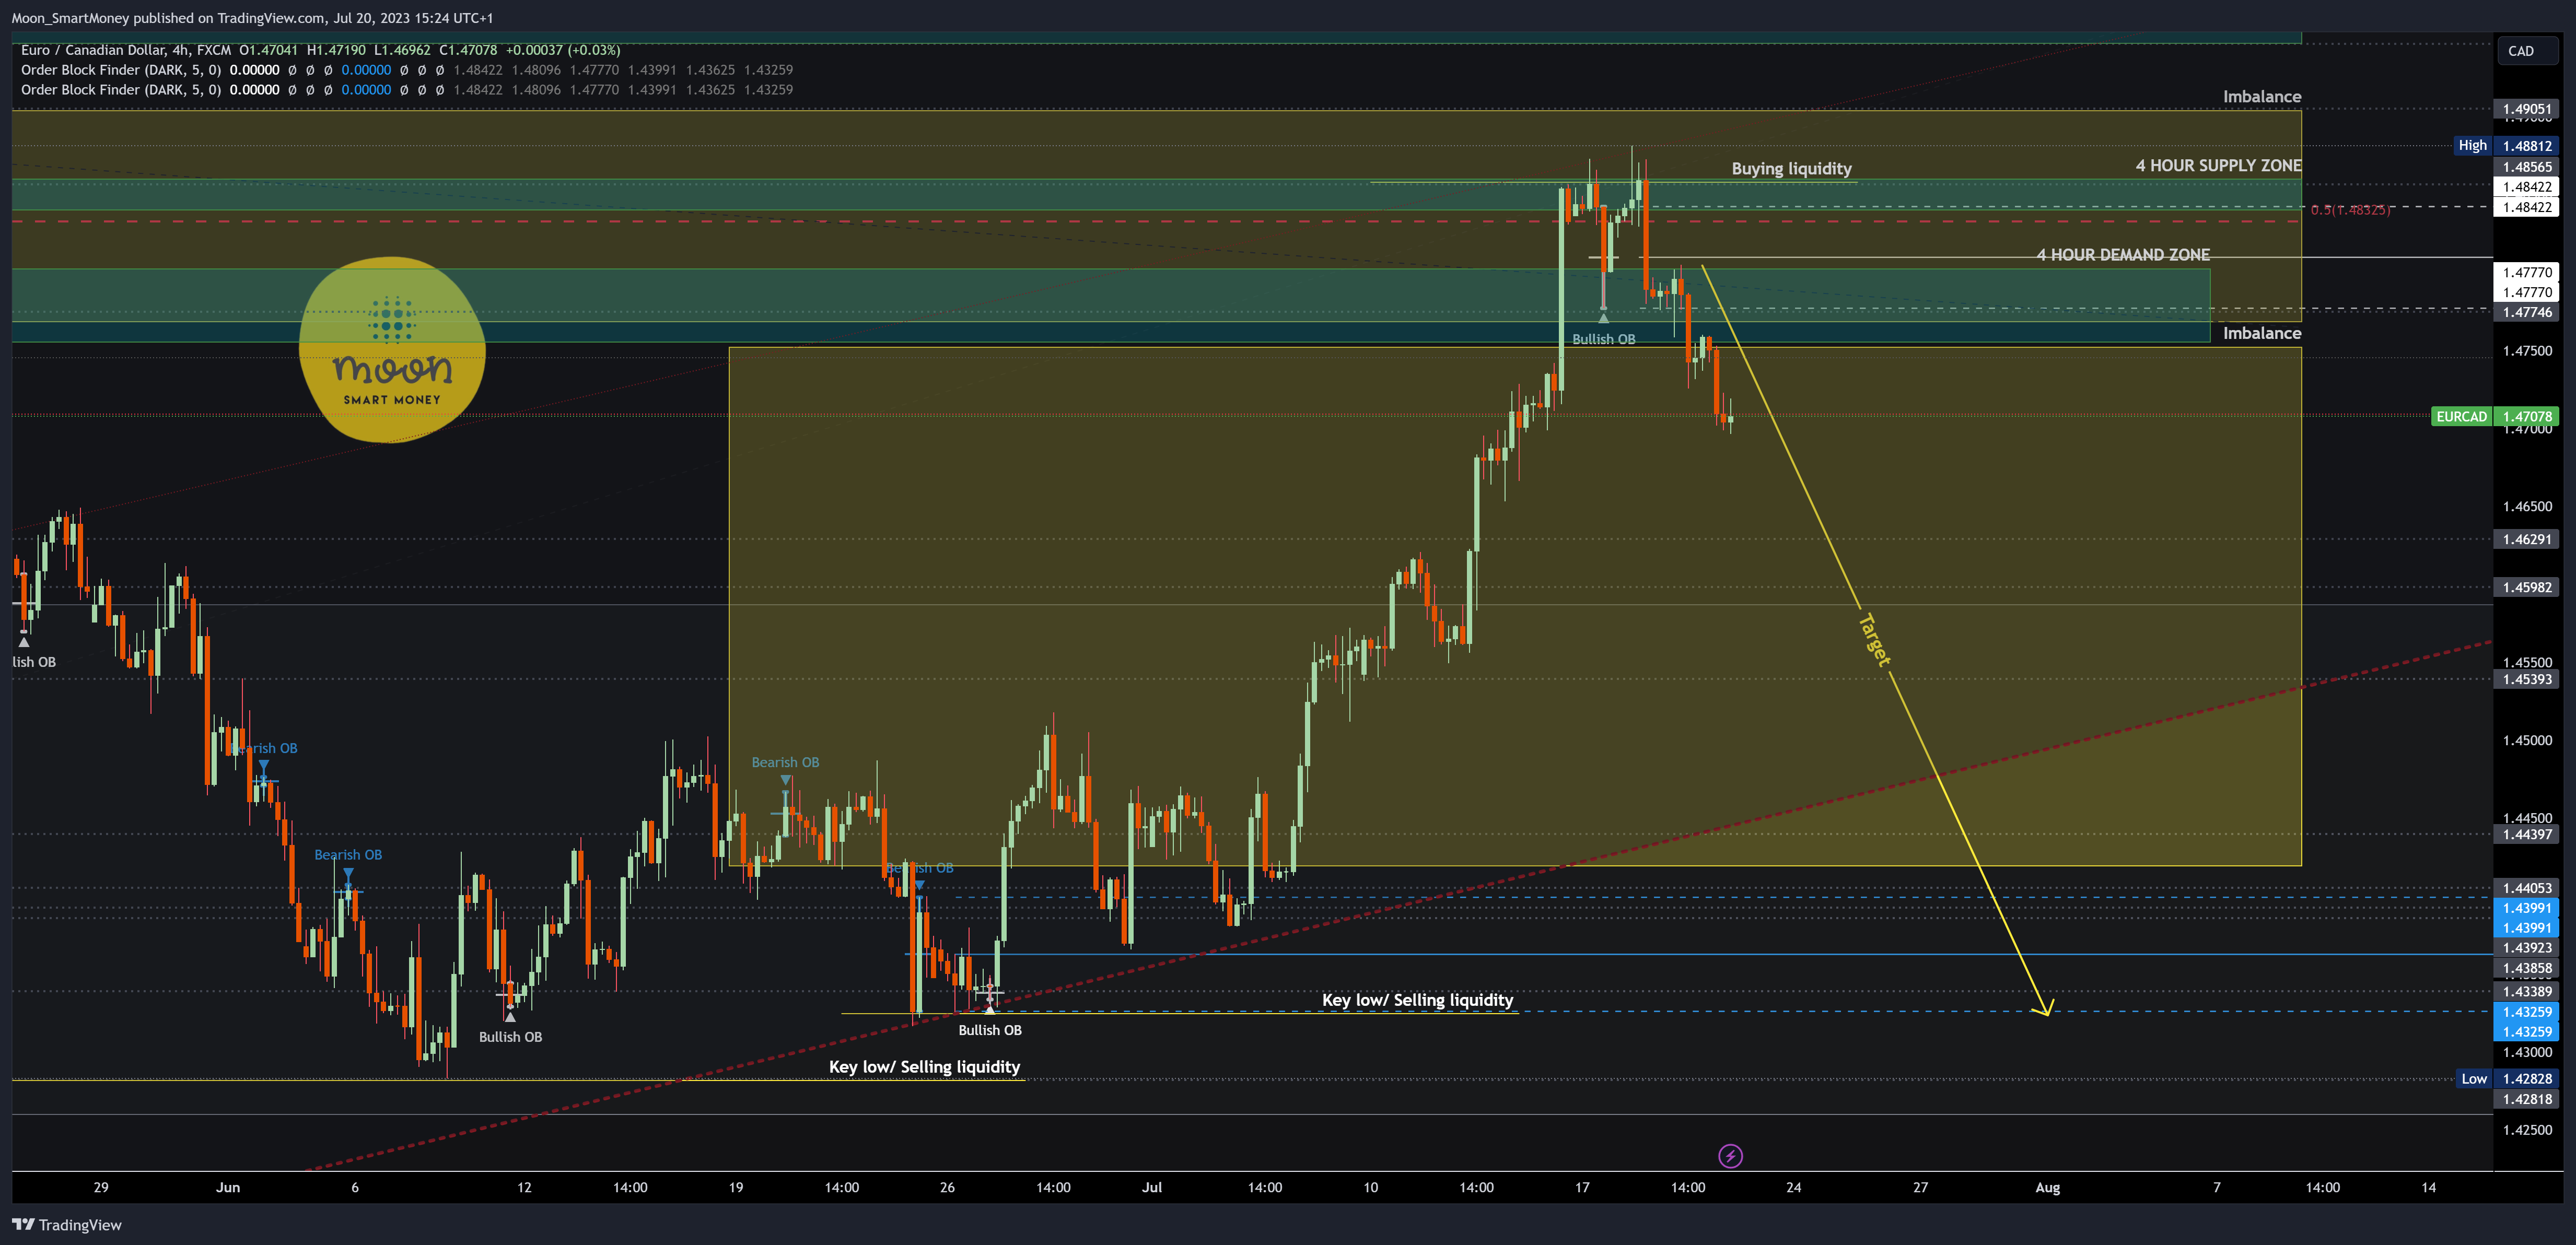Click the 'Key low/ Selling liquidity' label at 1.43259
Image resolution: width=2576 pixels, height=1245 pixels.
[1417, 1000]
